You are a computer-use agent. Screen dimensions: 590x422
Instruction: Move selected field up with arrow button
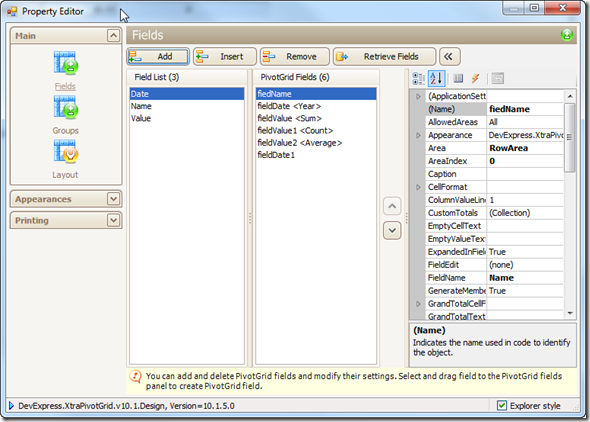coord(392,206)
